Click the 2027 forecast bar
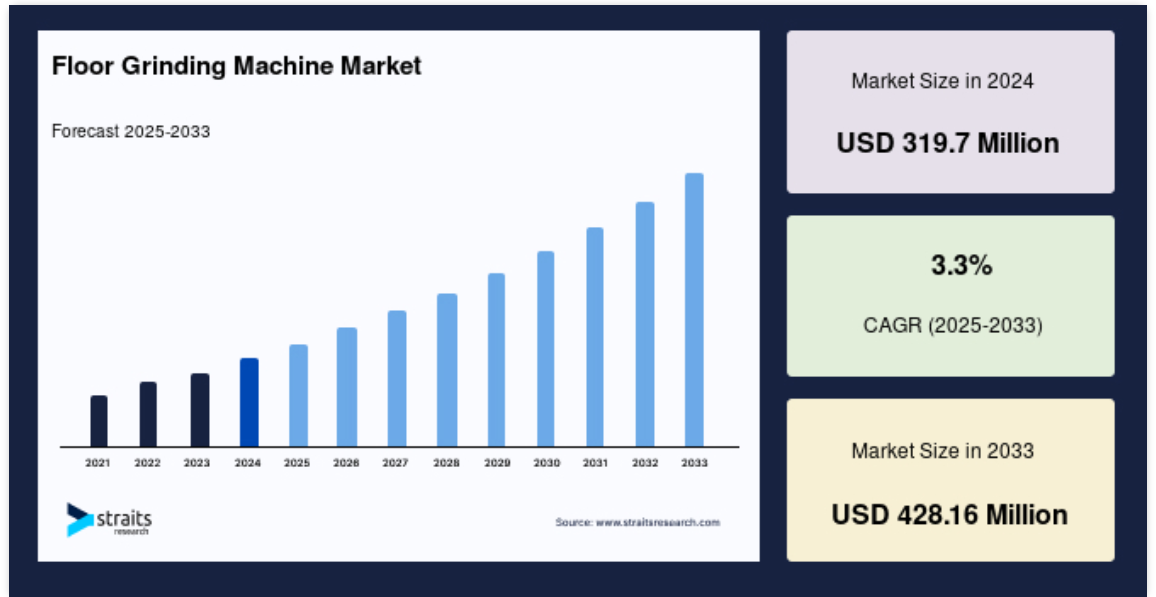Viewport: 1156px width, 597px height. point(397,378)
